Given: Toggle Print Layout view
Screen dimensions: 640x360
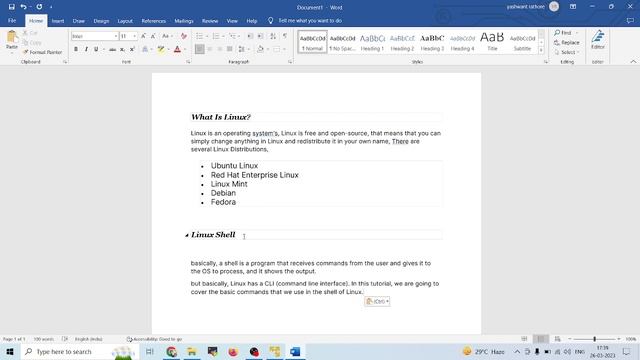Looking at the screenshot, I should point(541,339).
